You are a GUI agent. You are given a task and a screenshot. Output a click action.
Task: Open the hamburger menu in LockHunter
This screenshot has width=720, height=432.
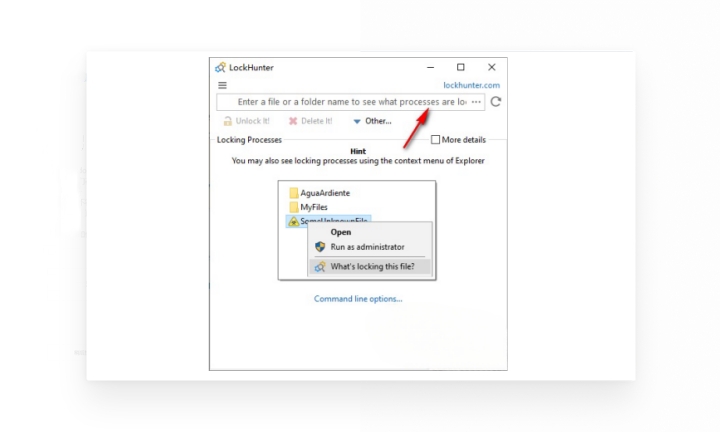tap(222, 85)
